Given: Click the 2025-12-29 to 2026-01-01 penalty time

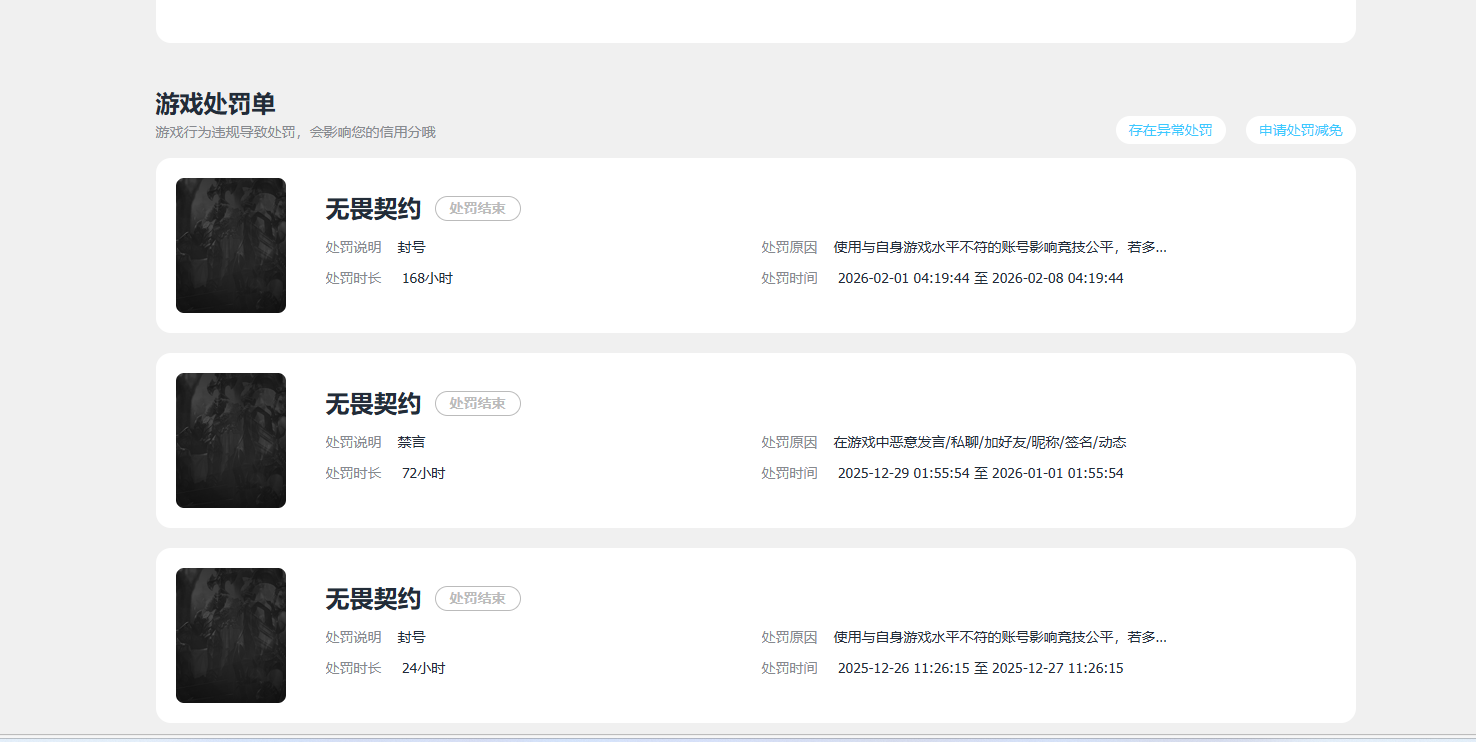Looking at the screenshot, I should click(x=980, y=473).
